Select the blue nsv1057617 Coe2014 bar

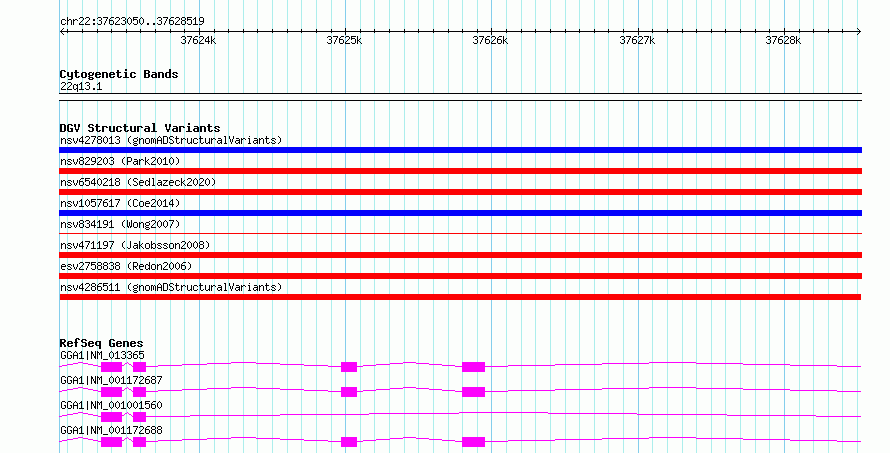coord(460,213)
